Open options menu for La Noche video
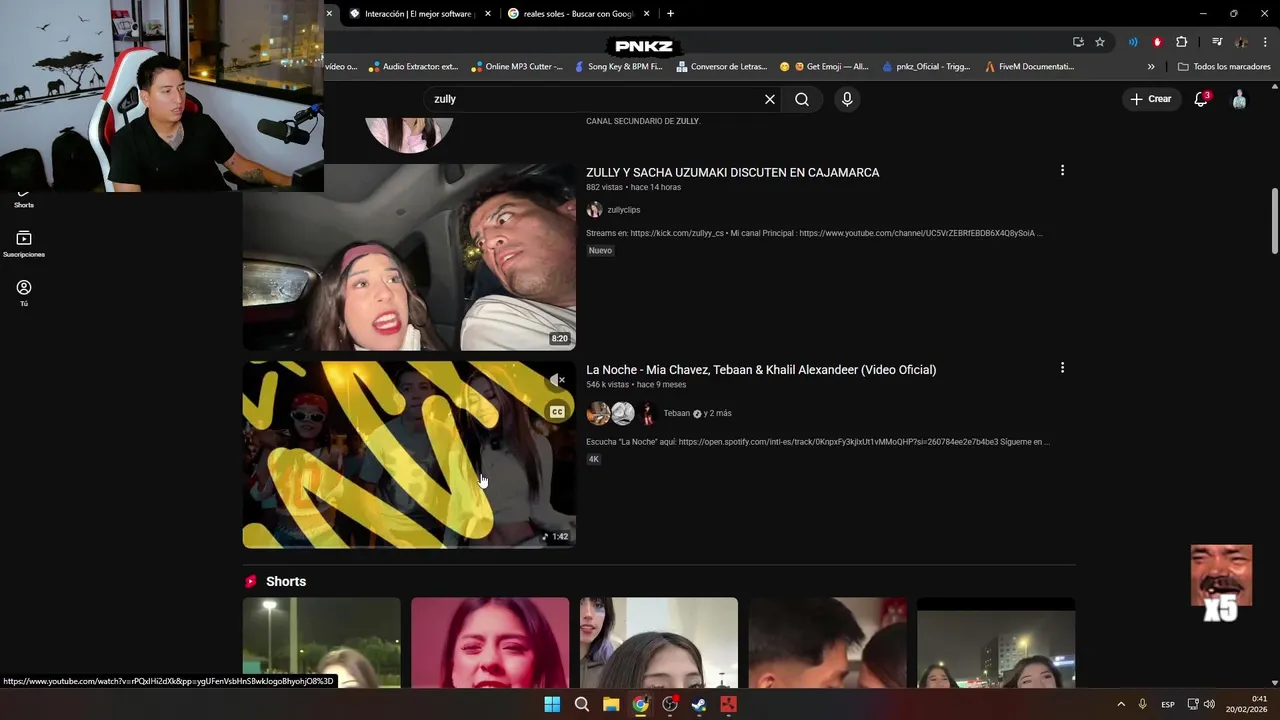 tap(1062, 368)
